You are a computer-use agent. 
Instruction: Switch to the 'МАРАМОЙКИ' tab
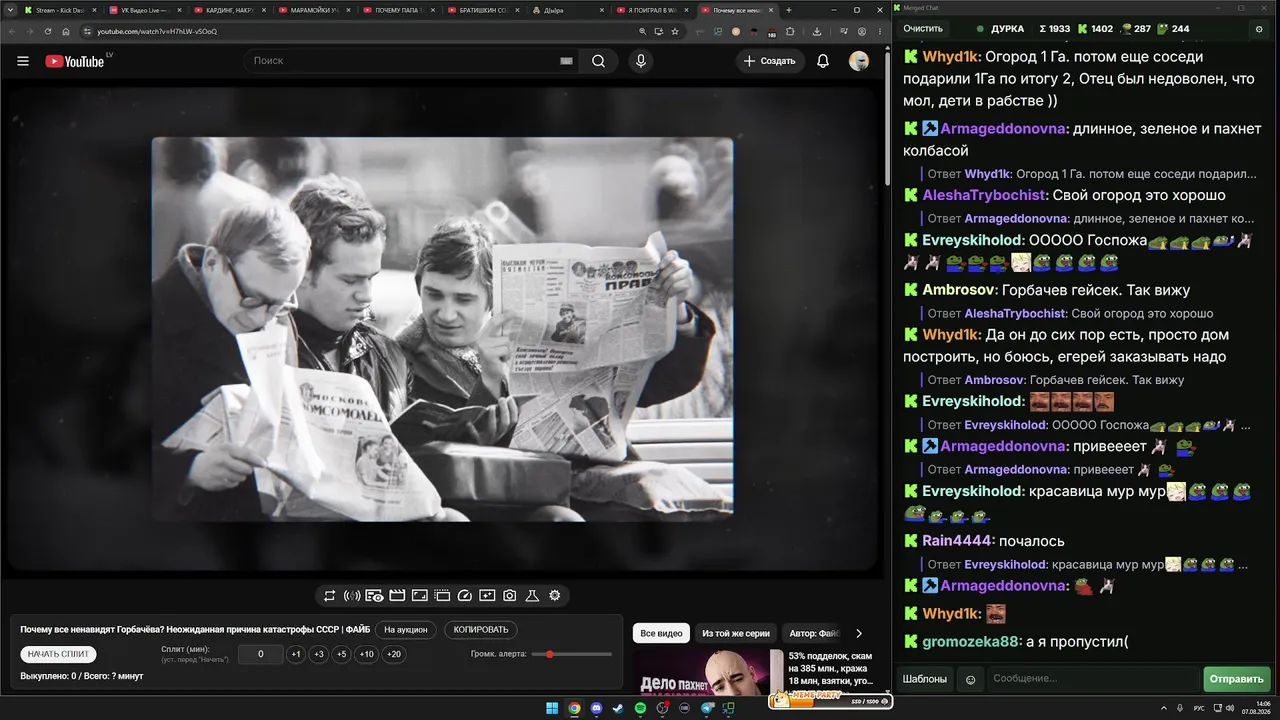pos(312,10)
